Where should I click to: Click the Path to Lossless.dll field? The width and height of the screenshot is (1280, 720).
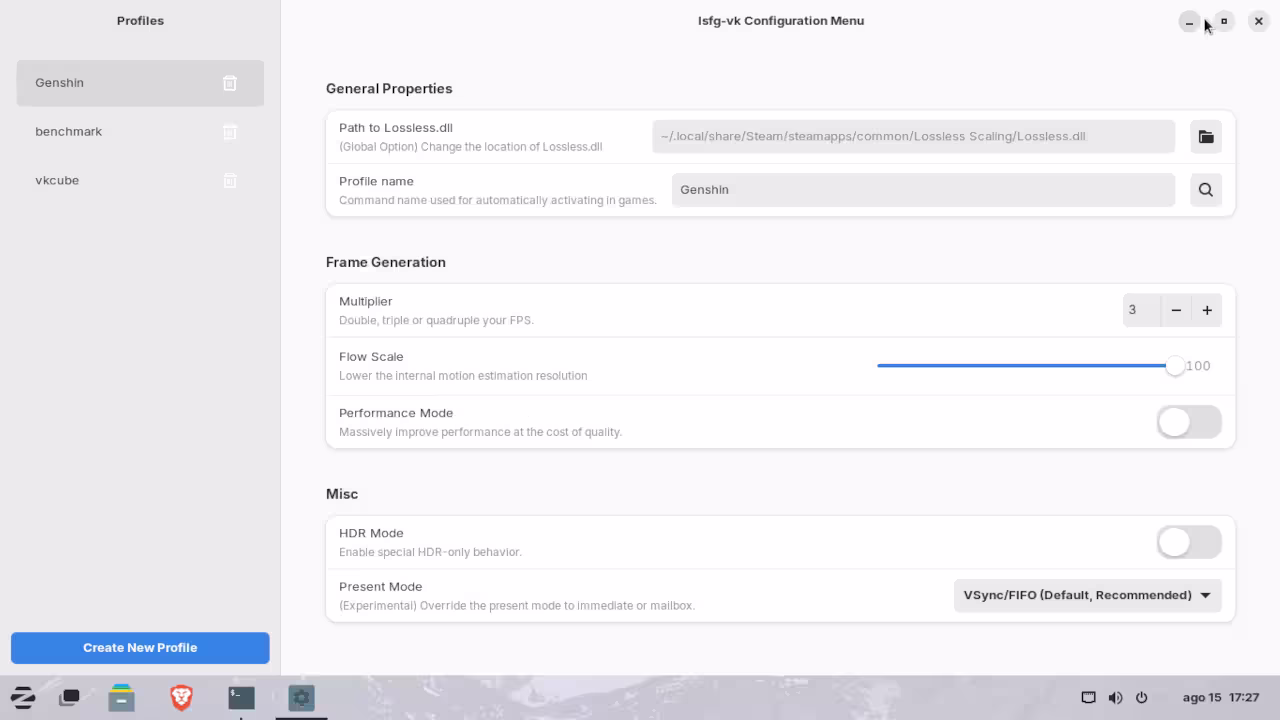(913, 137)
